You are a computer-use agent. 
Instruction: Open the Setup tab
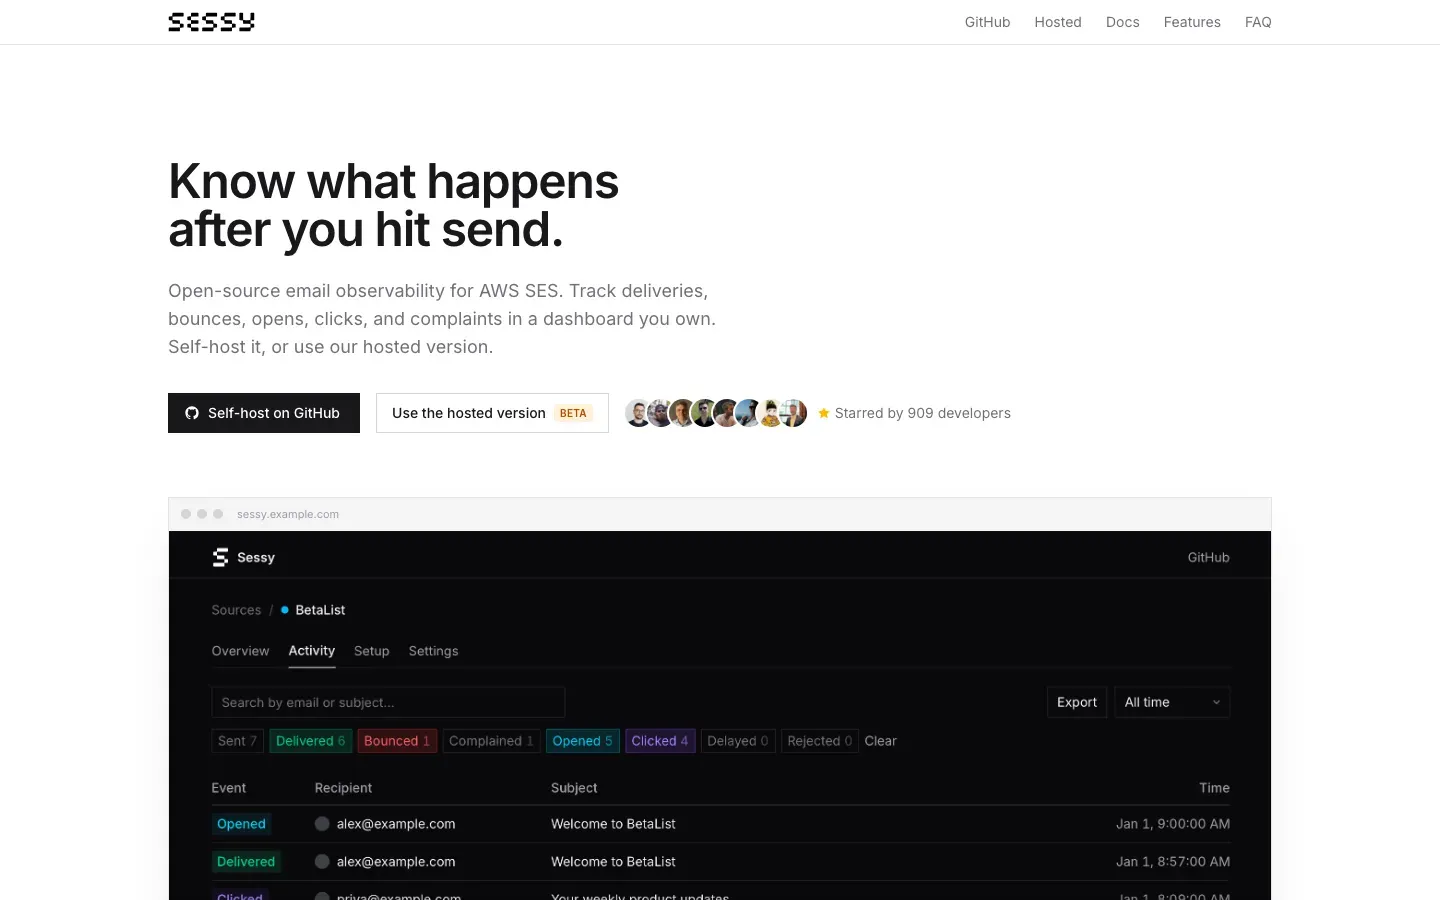pos(371,651)
